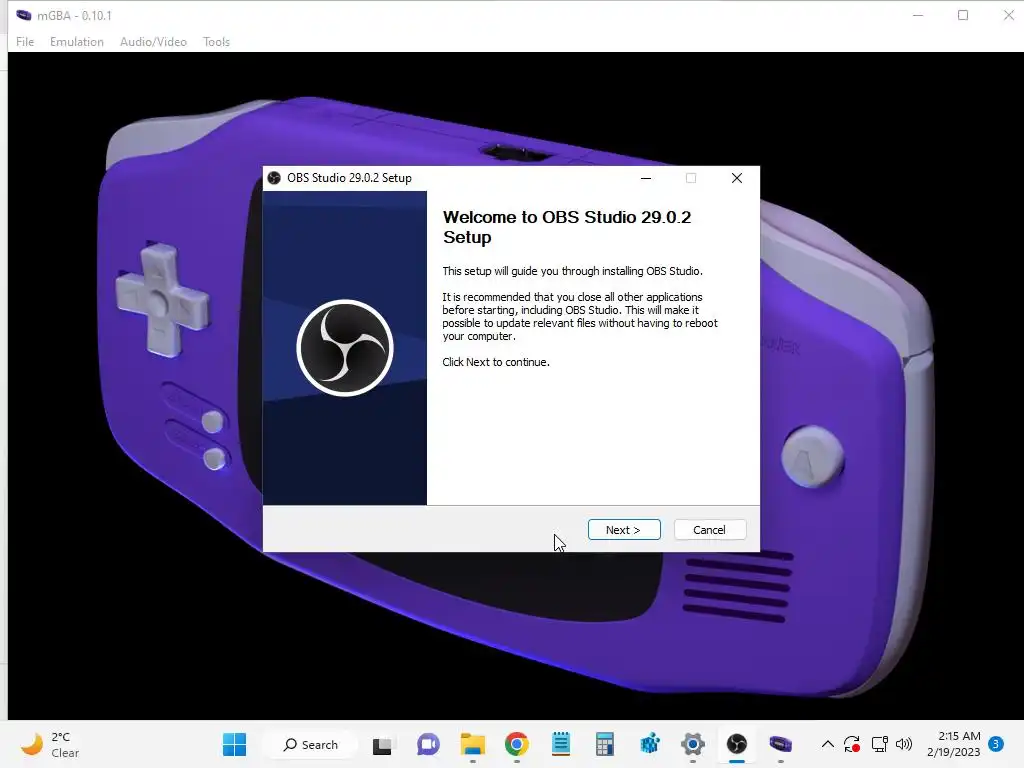The width and height of the screenshot is (1024, 768).
Task: Open the File menu in mGBA
Action: tap(25, 42)
